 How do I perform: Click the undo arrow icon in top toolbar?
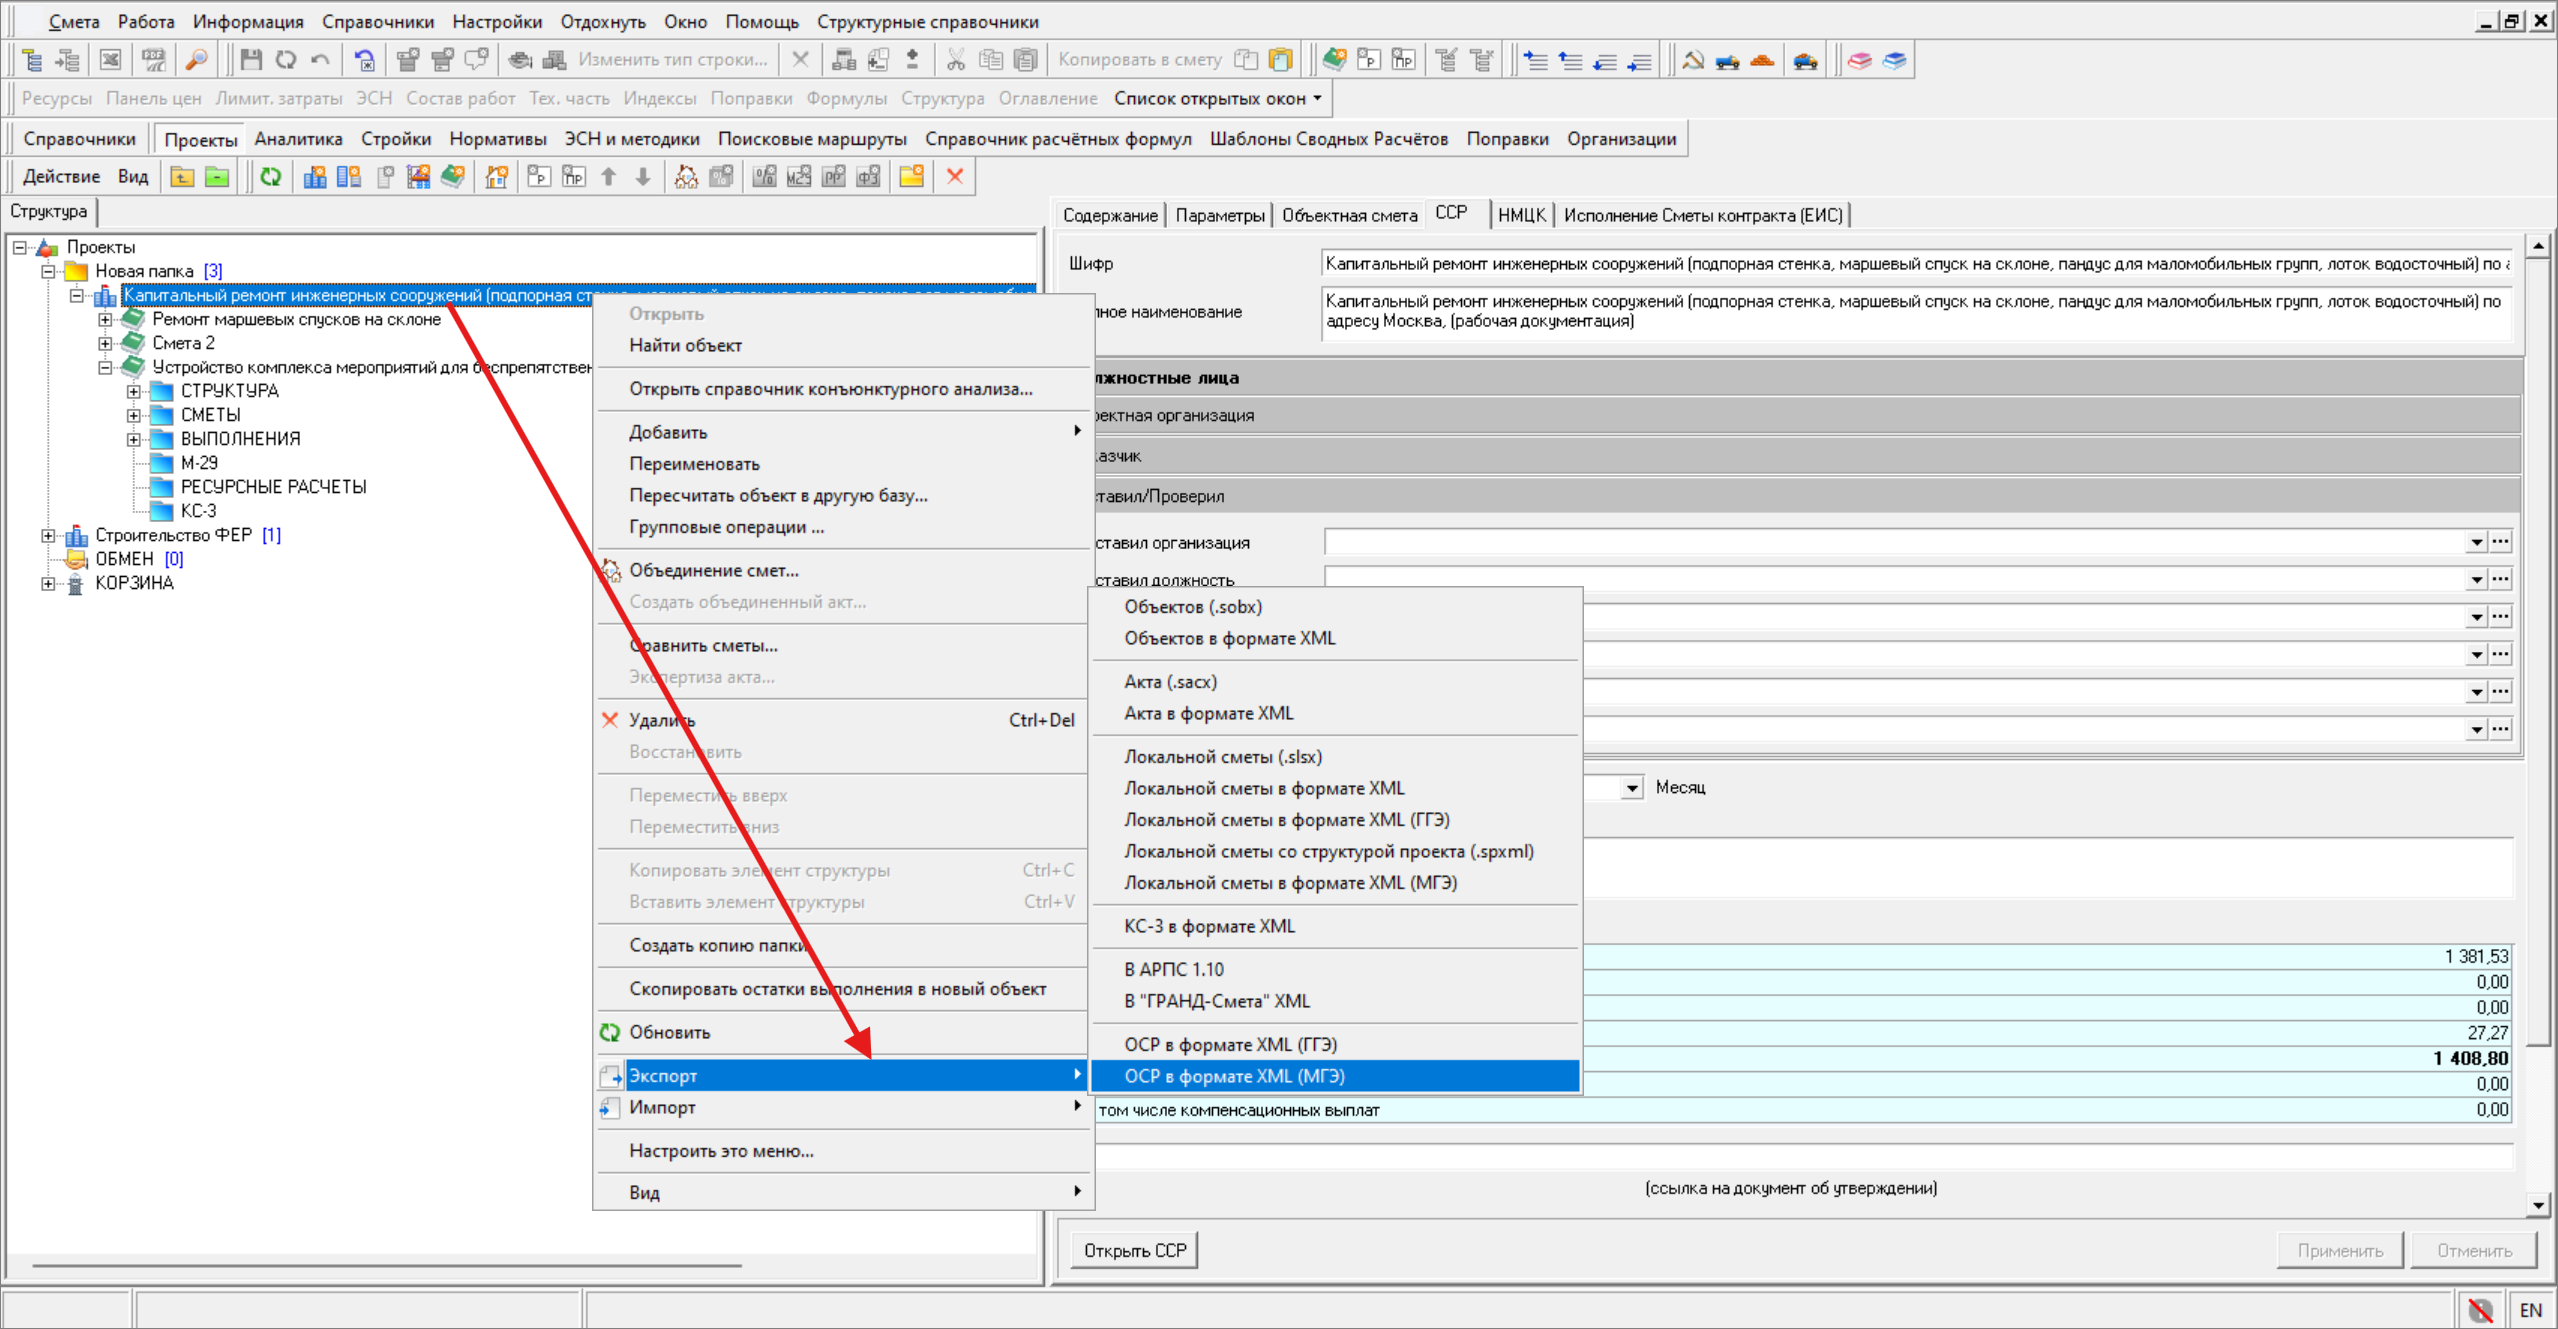[x=320, y=60]
